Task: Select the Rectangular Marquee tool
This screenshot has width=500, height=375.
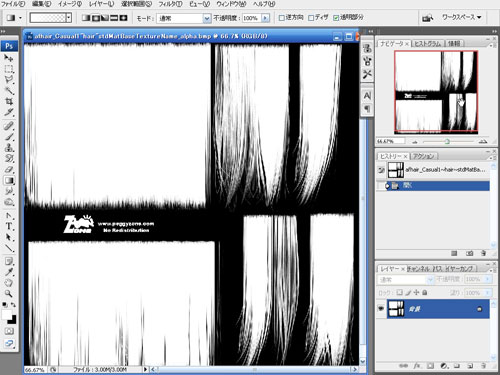Action: [x=9, y=69]
